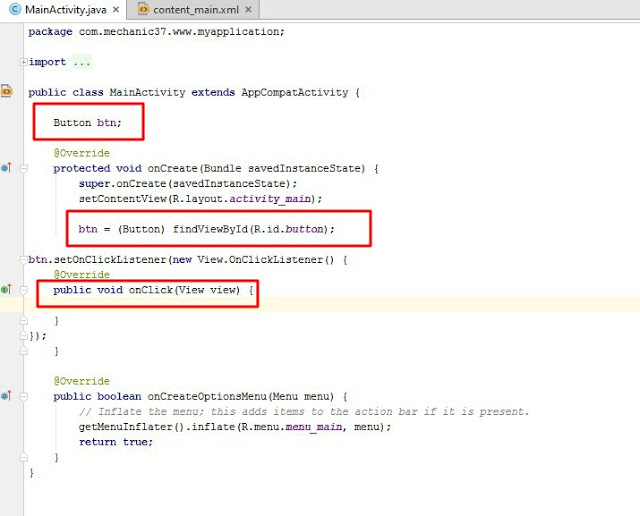Click findViewById in the btn assignment
Image resolution: width=640 pixels, height=516 pixels.
(x=210, y=229)
